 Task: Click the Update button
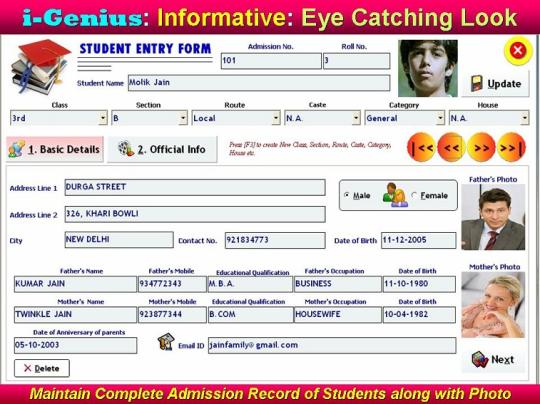point(495,84)
